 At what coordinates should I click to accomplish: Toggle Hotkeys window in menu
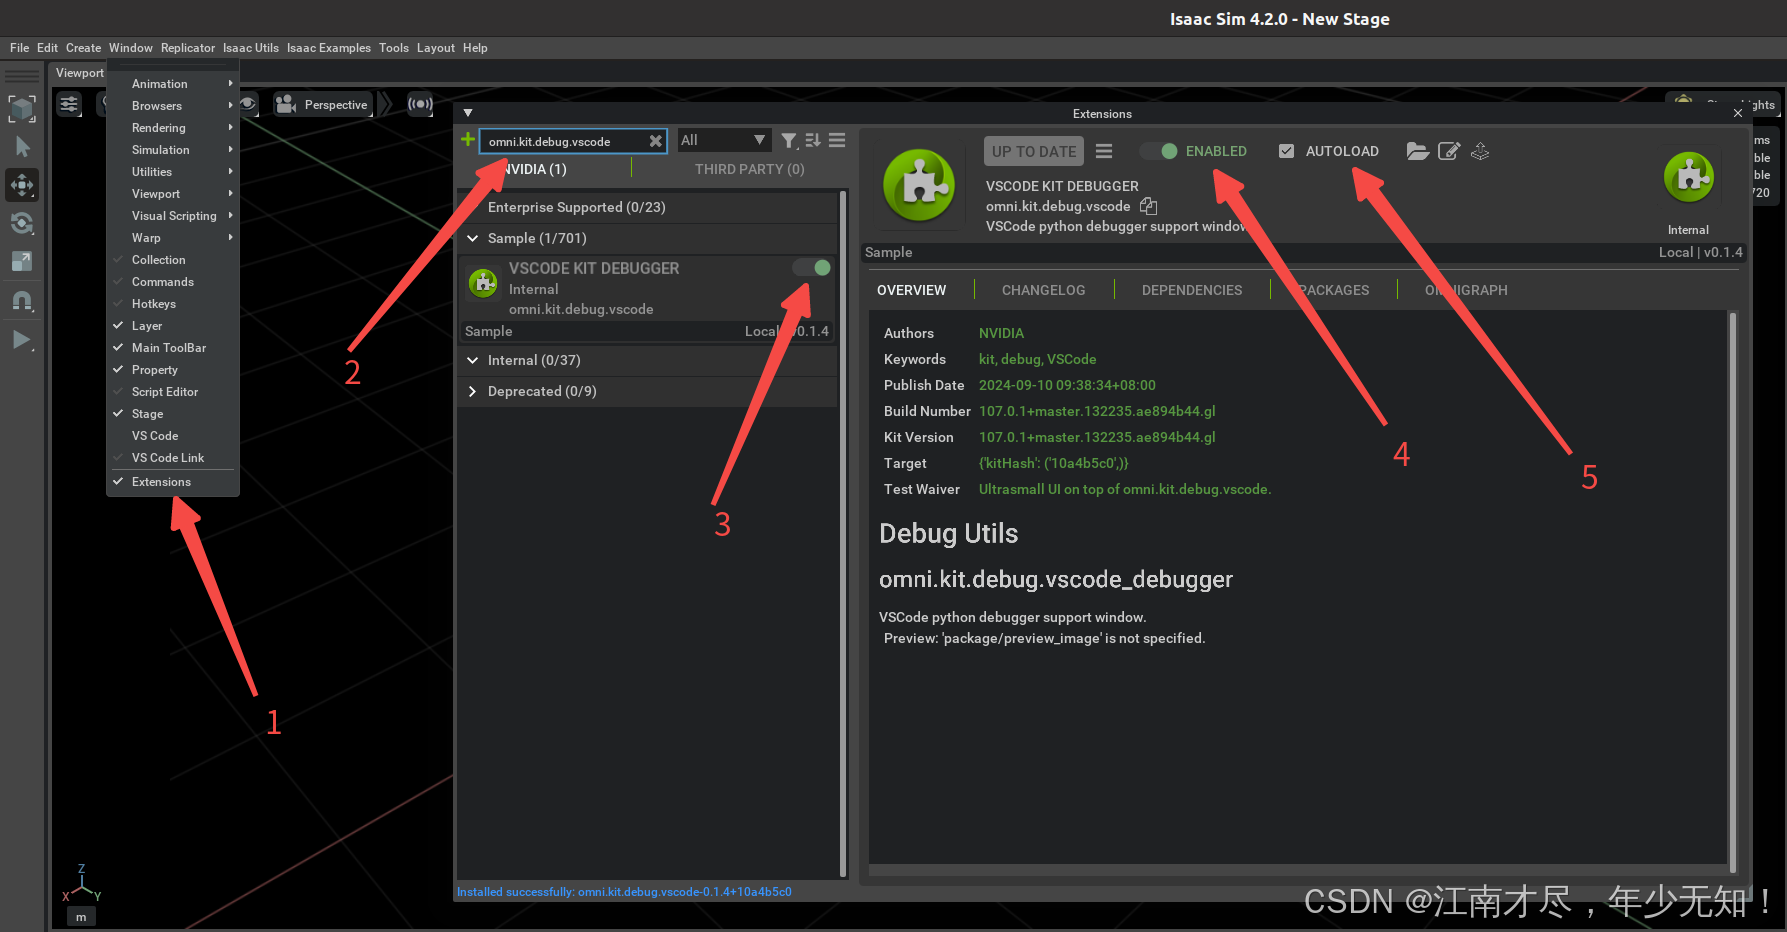click(173, 304)
